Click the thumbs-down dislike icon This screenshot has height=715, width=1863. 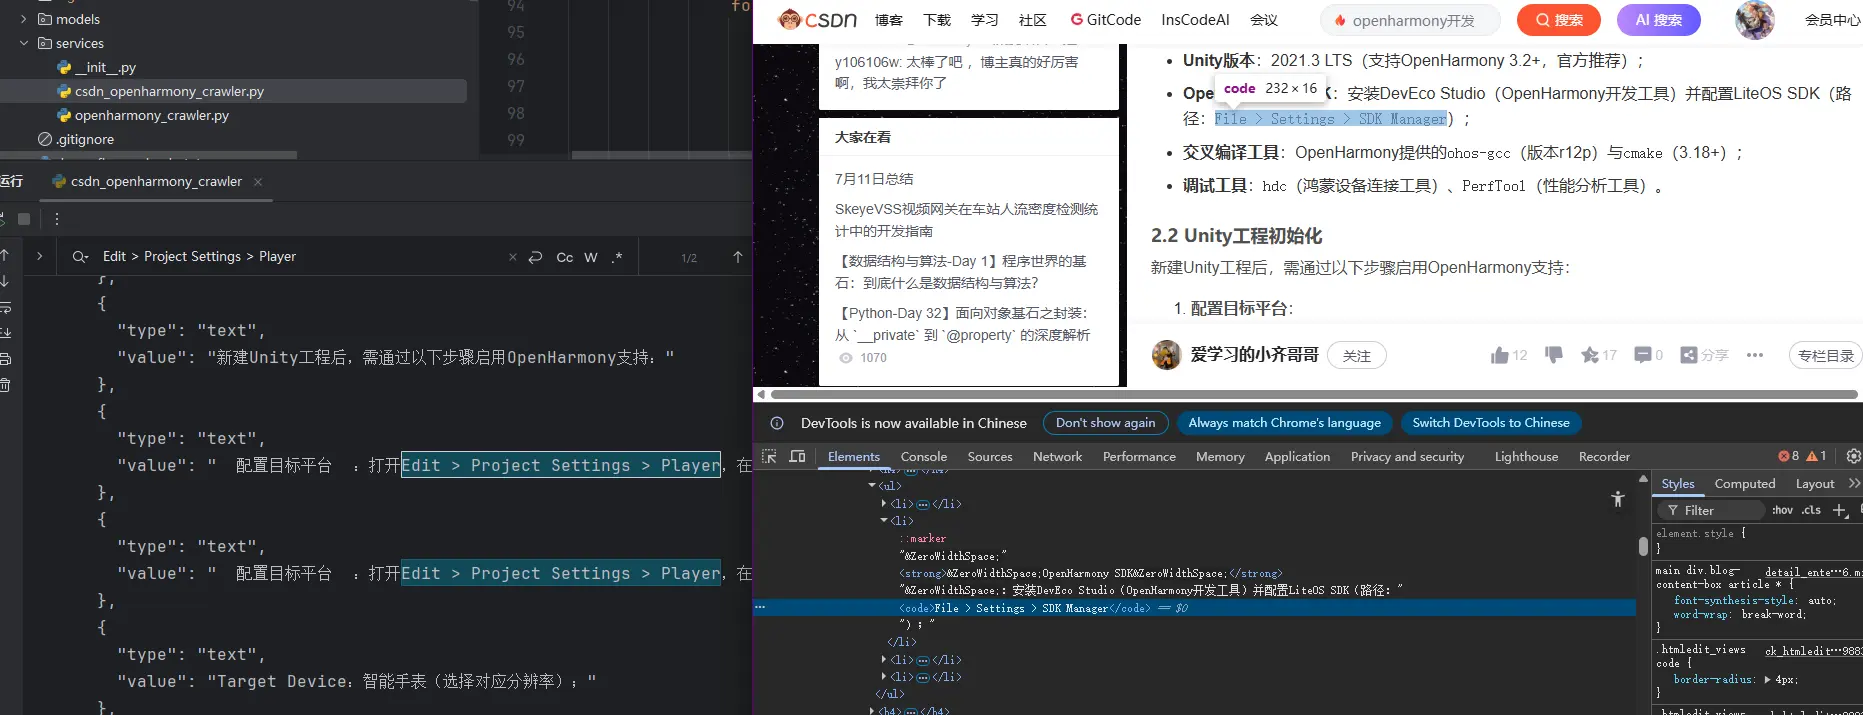tap(1553, 355)
